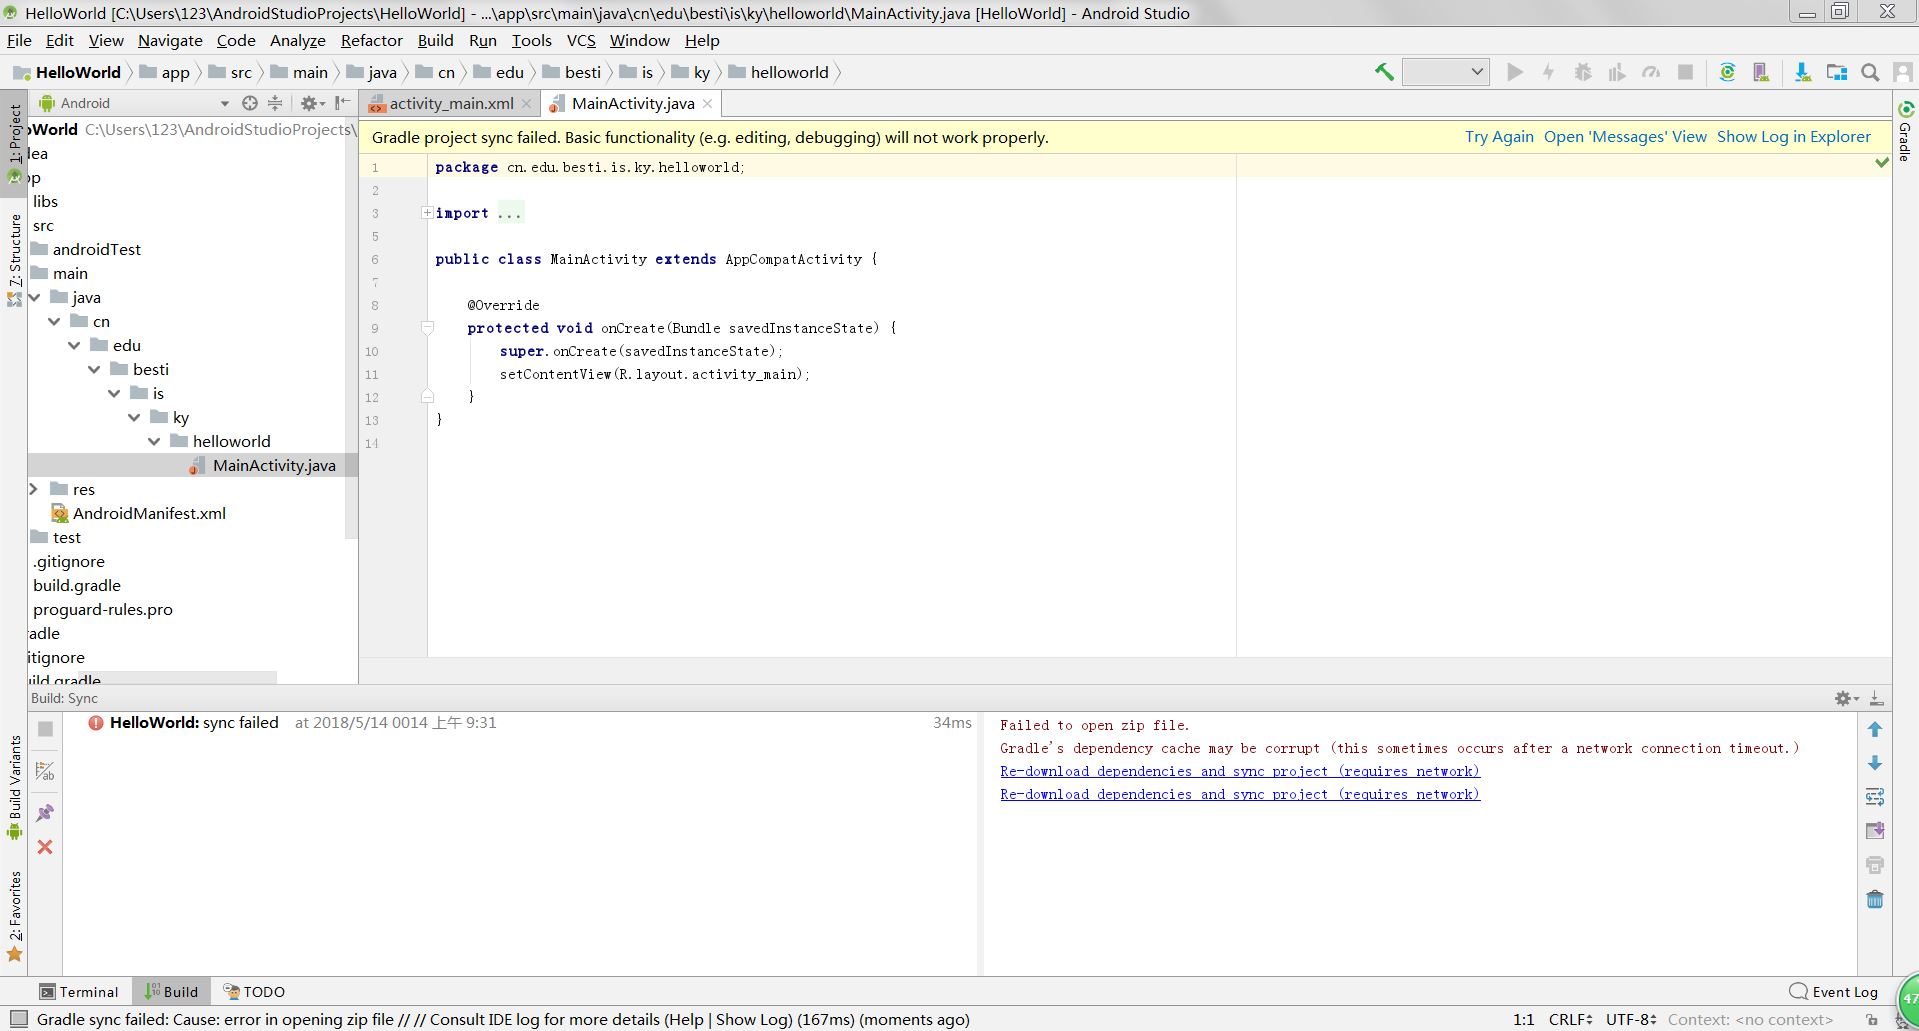This screenshot has width=1919, height=1031.
Task: Open the VCS menu
Action: click(x=581, y=40)
